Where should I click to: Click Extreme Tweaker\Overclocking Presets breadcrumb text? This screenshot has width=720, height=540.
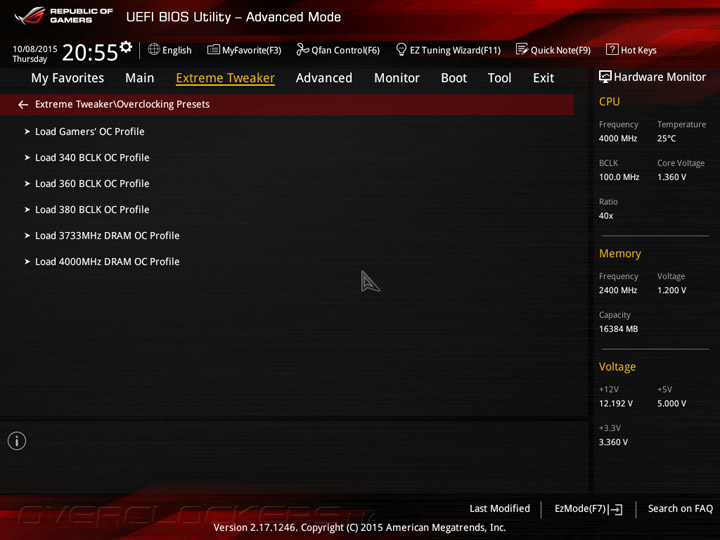122,104
